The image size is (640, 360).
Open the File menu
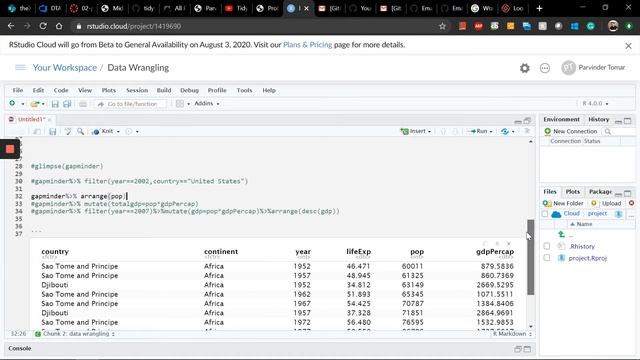[18, 90]
